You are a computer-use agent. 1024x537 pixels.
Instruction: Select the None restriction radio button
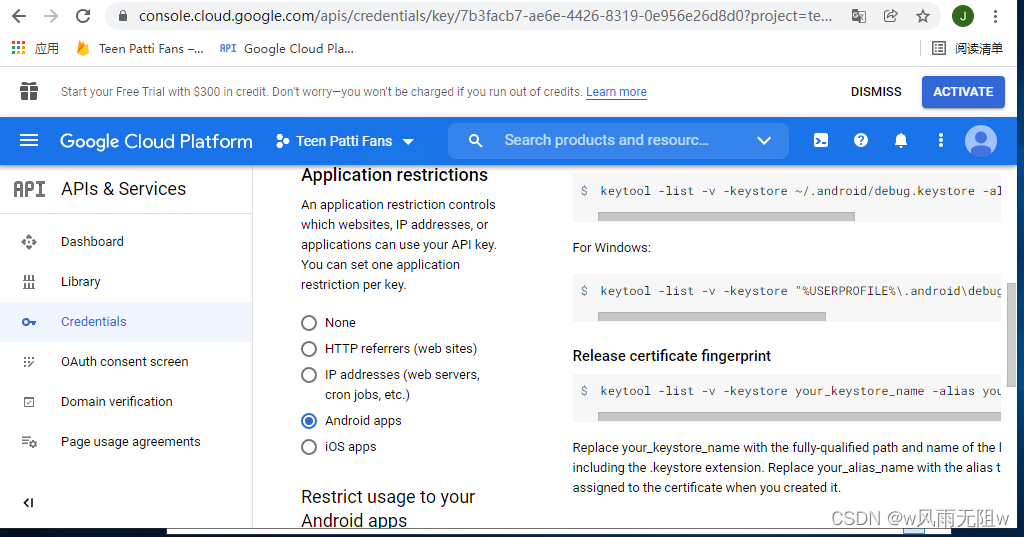[x=309, y=323]
